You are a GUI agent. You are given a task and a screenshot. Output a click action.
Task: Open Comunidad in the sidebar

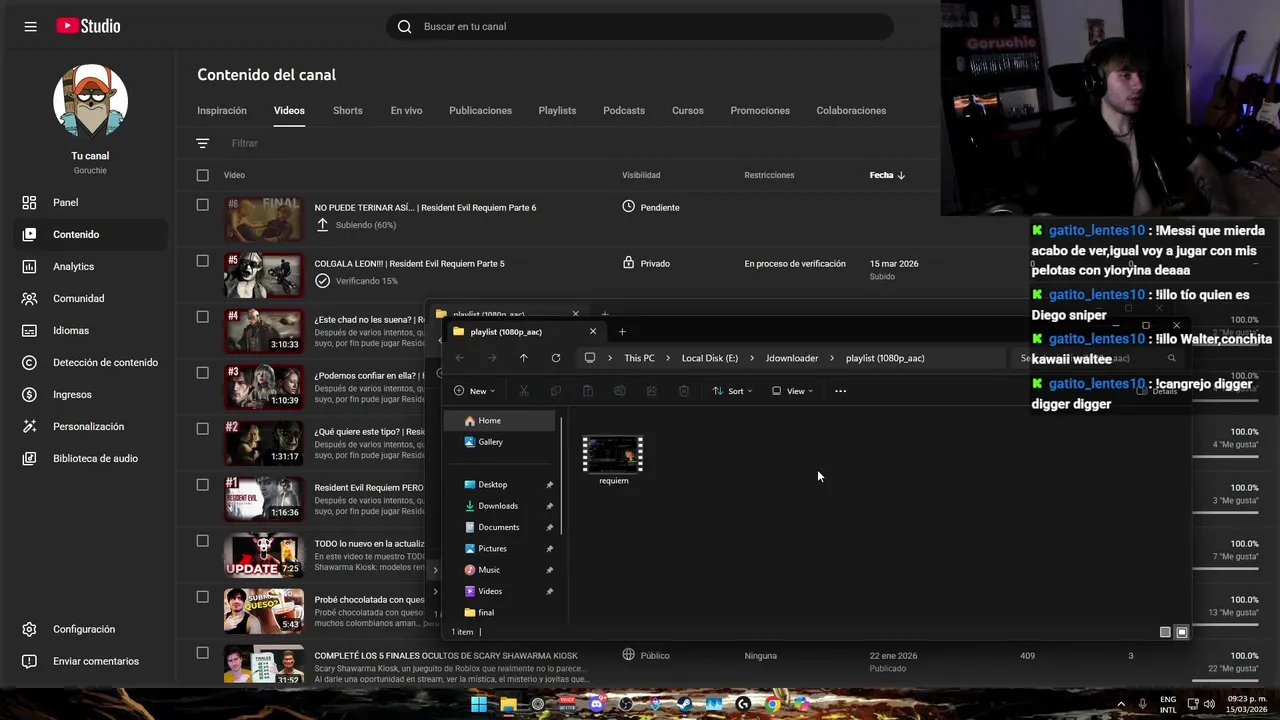point(78,298)
